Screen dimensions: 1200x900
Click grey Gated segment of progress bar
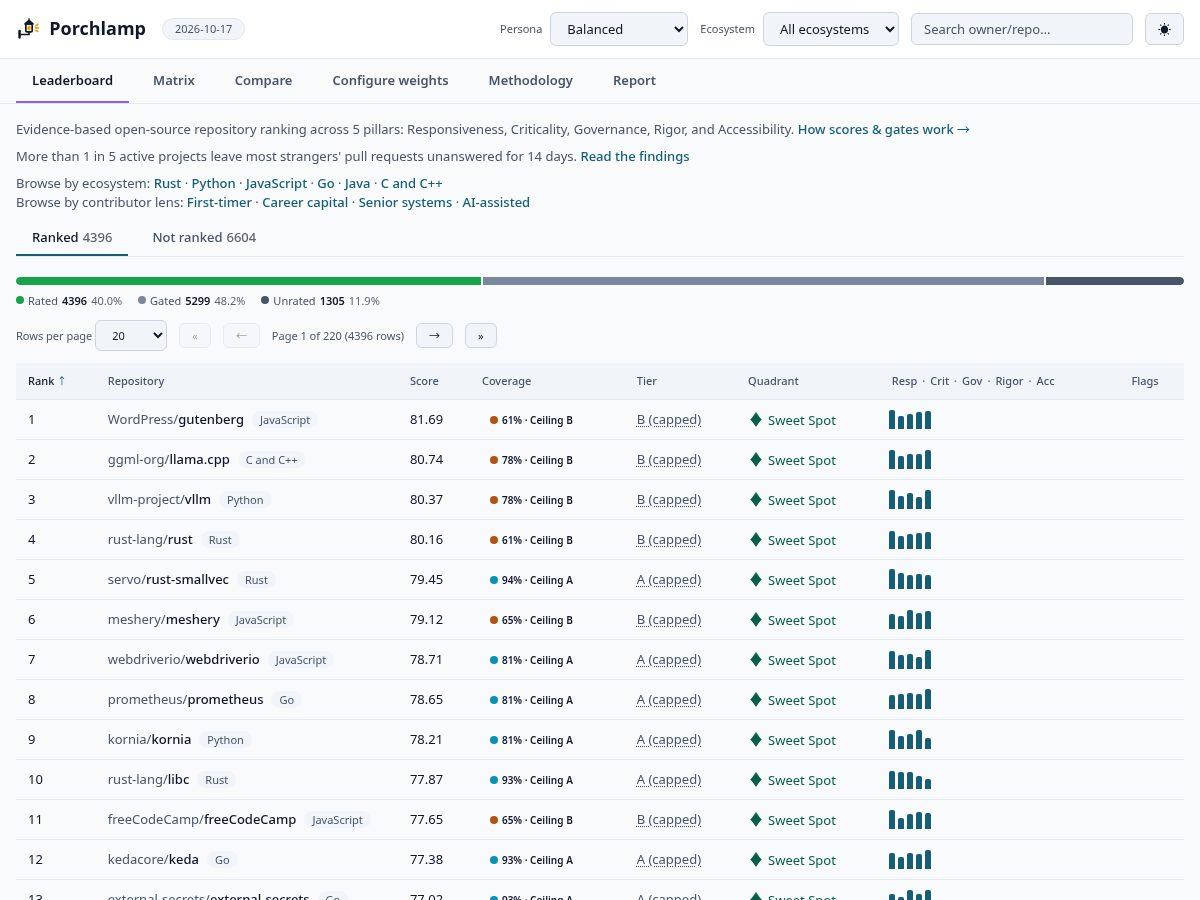point(763,281)
